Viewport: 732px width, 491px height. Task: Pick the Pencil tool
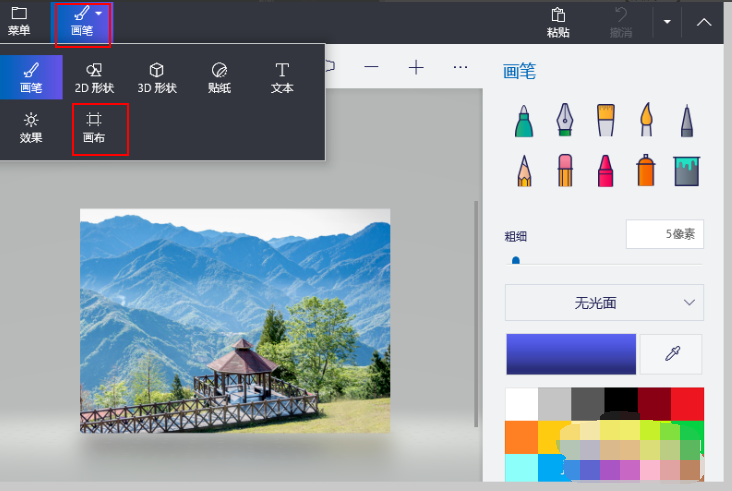tap(521, 170)
